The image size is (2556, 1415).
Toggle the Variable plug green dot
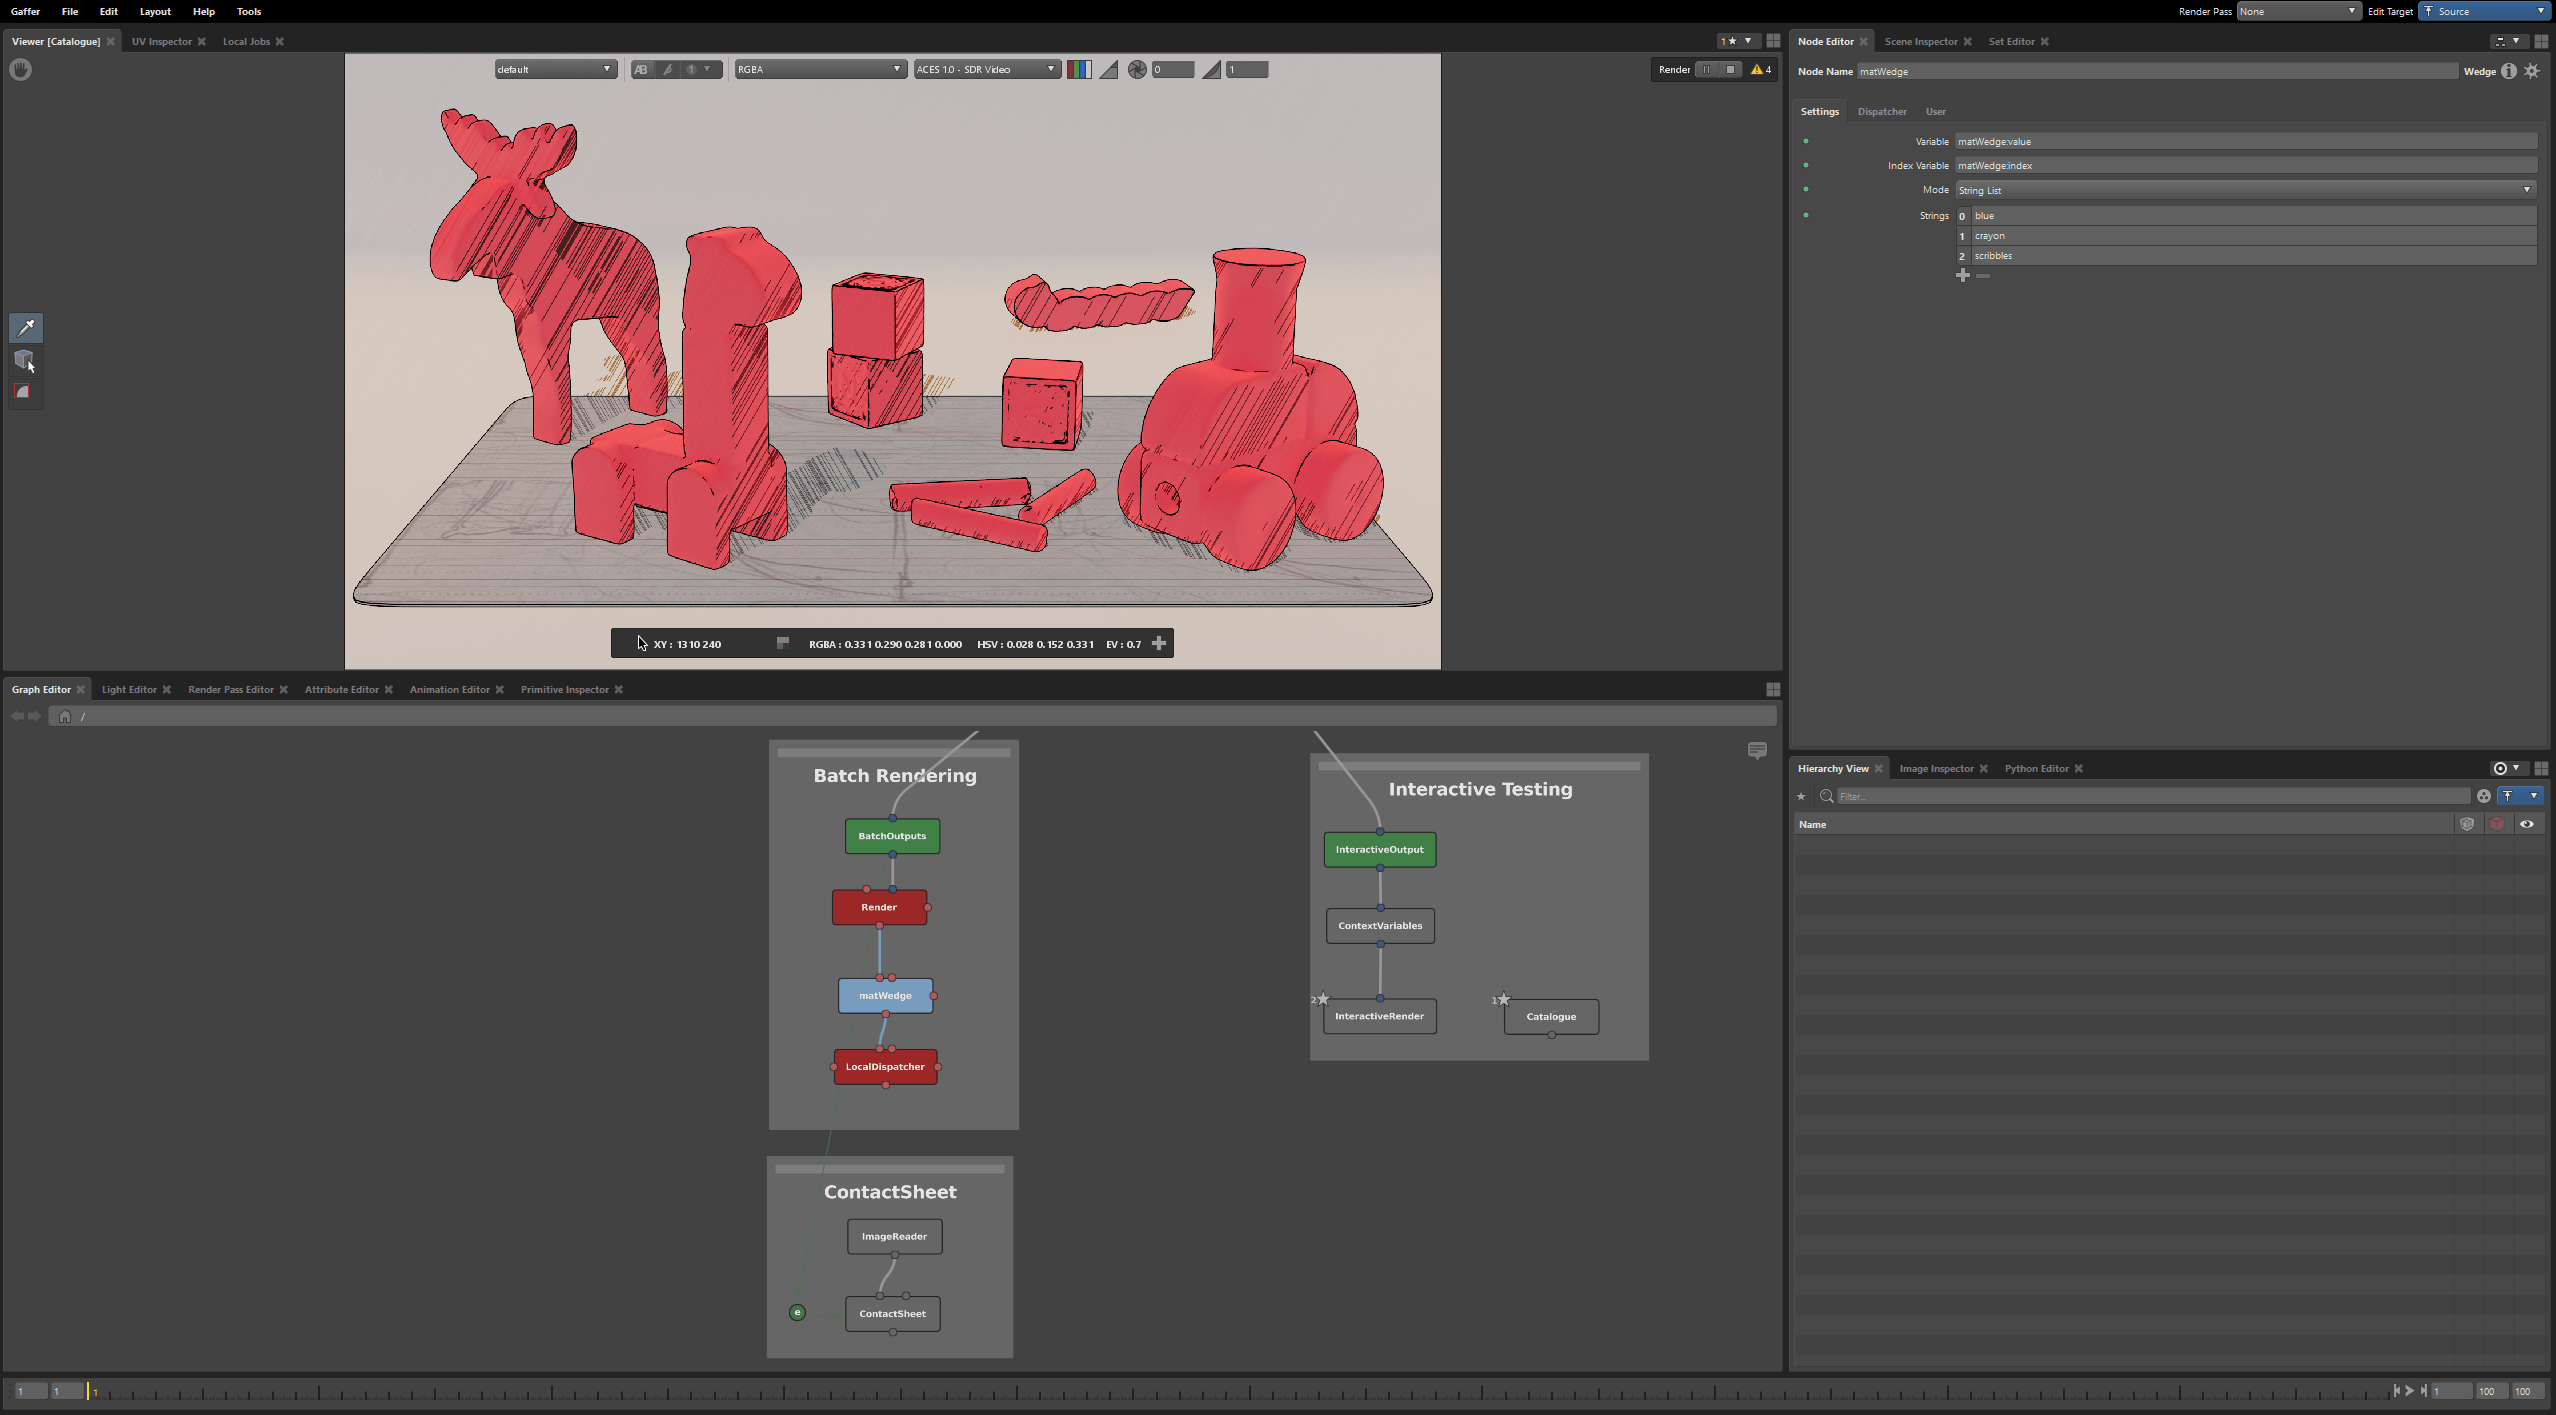(x=1806, y=141)
